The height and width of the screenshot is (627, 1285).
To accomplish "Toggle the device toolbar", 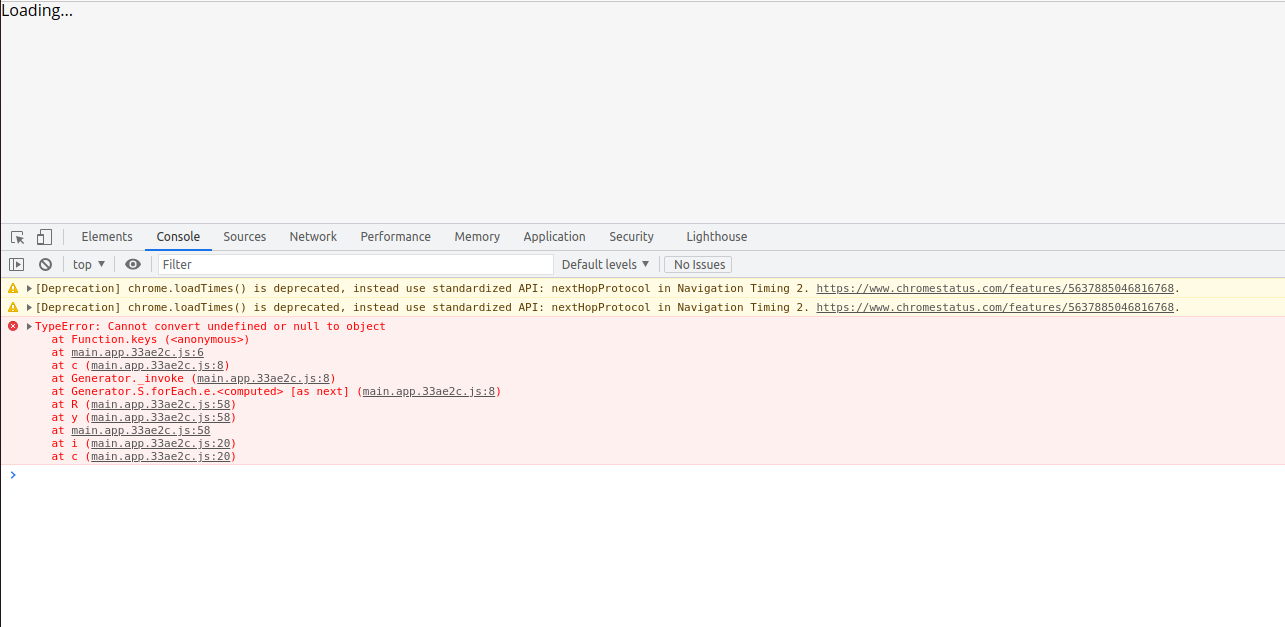I will [43, 236].
